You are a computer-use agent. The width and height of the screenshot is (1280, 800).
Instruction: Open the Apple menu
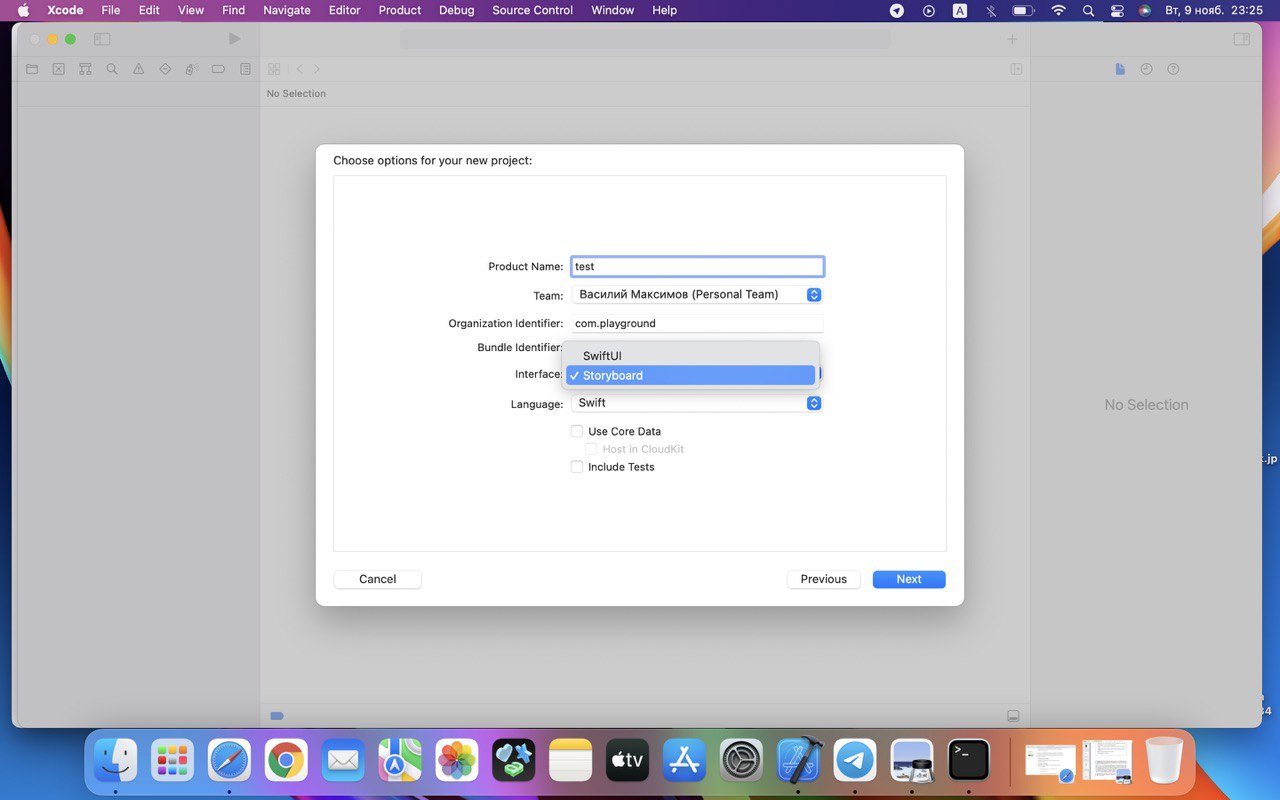pyautogui.click(x=23, y=10)
